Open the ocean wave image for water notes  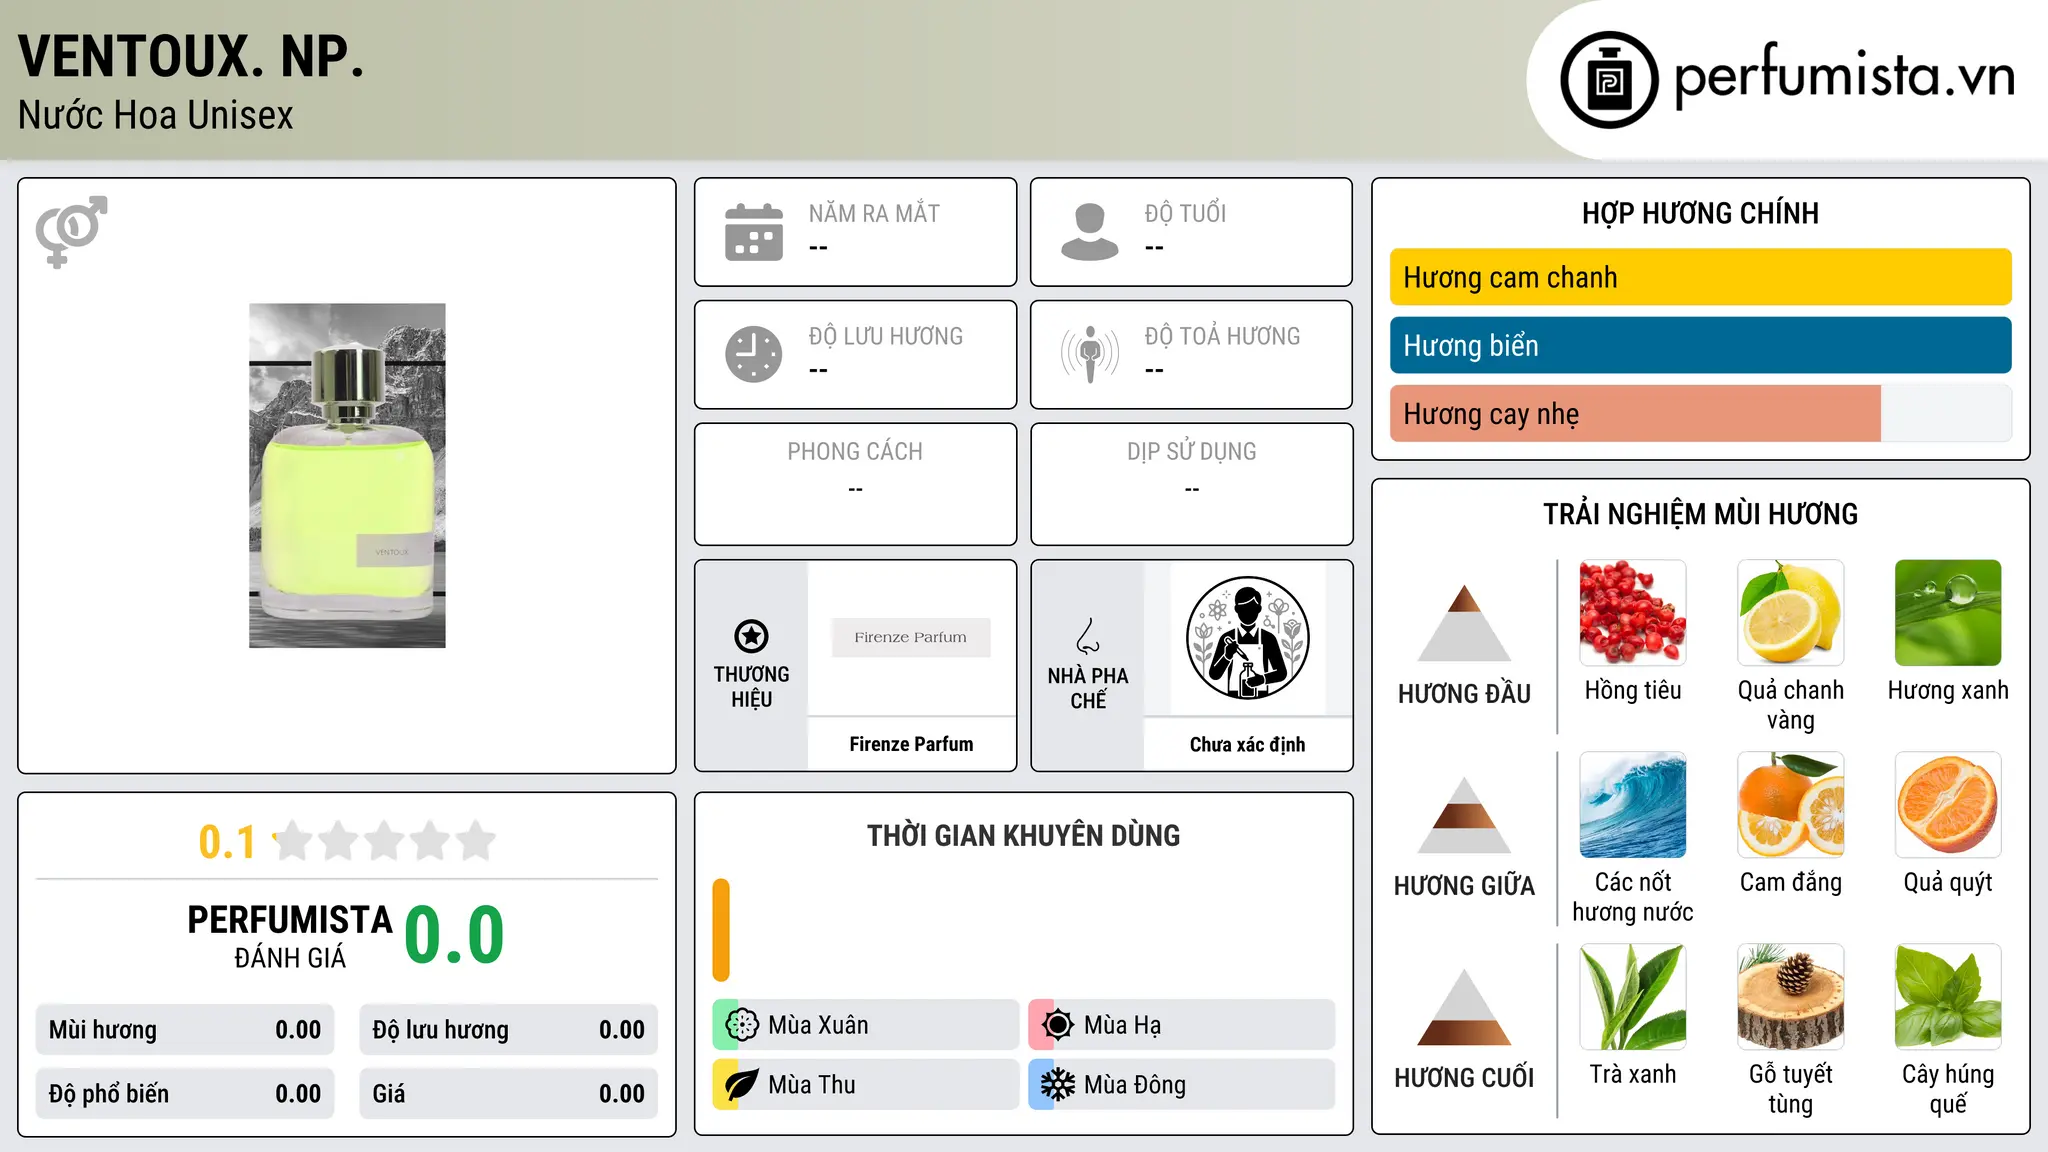point(1633,804)
